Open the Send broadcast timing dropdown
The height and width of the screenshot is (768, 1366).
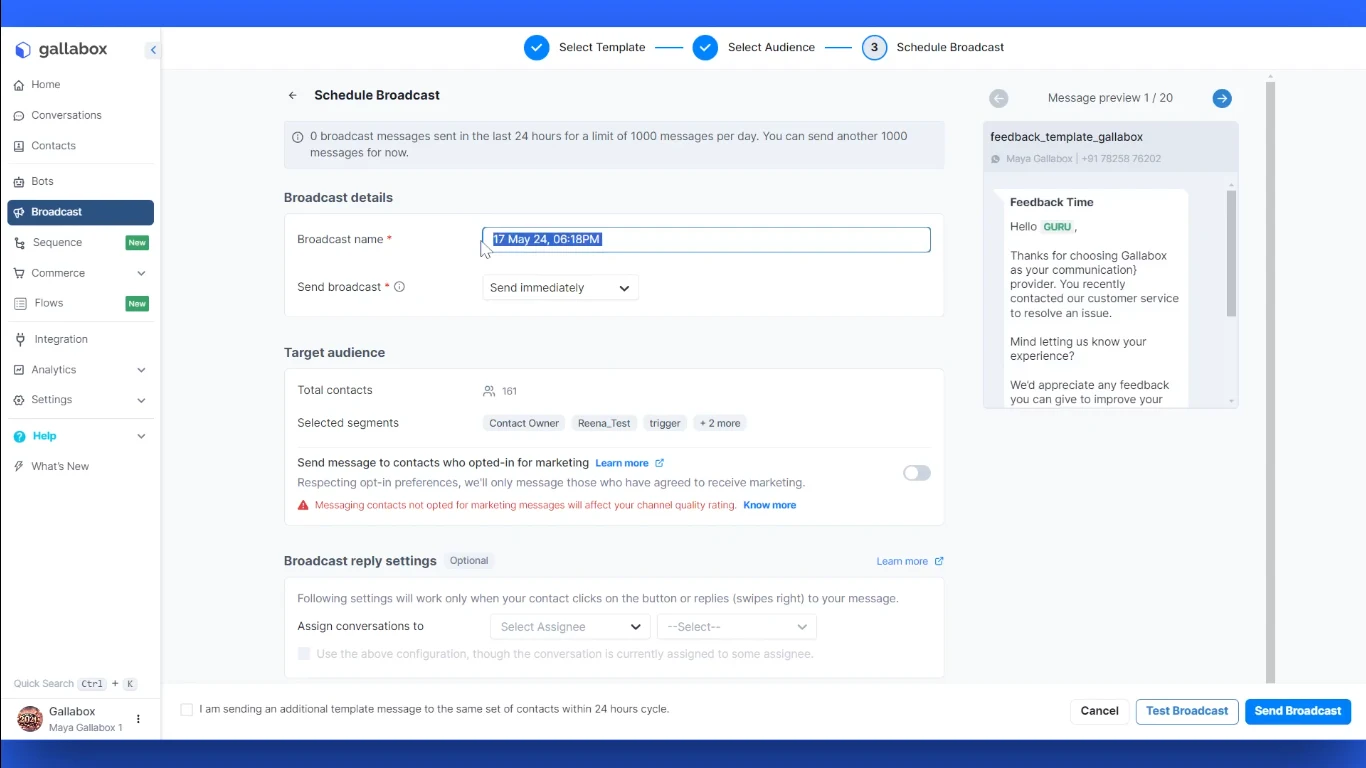(x=559, y=287)
